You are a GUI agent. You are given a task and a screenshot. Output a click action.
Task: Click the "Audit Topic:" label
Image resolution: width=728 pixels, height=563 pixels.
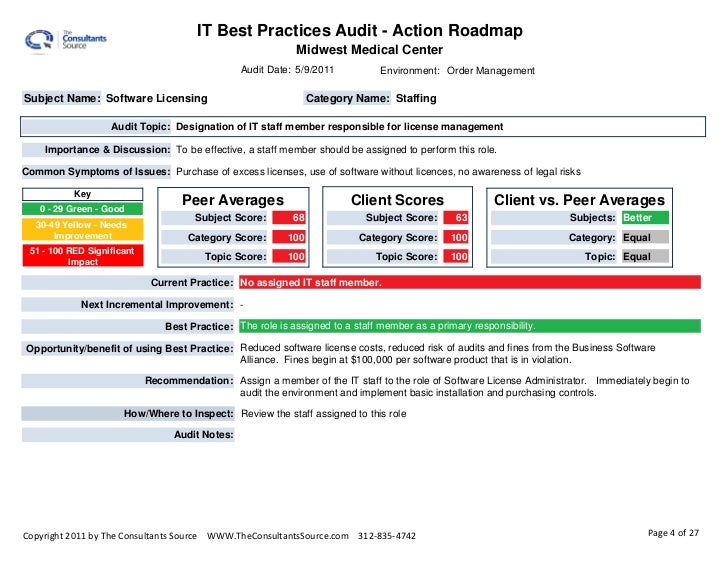point(97,127)
